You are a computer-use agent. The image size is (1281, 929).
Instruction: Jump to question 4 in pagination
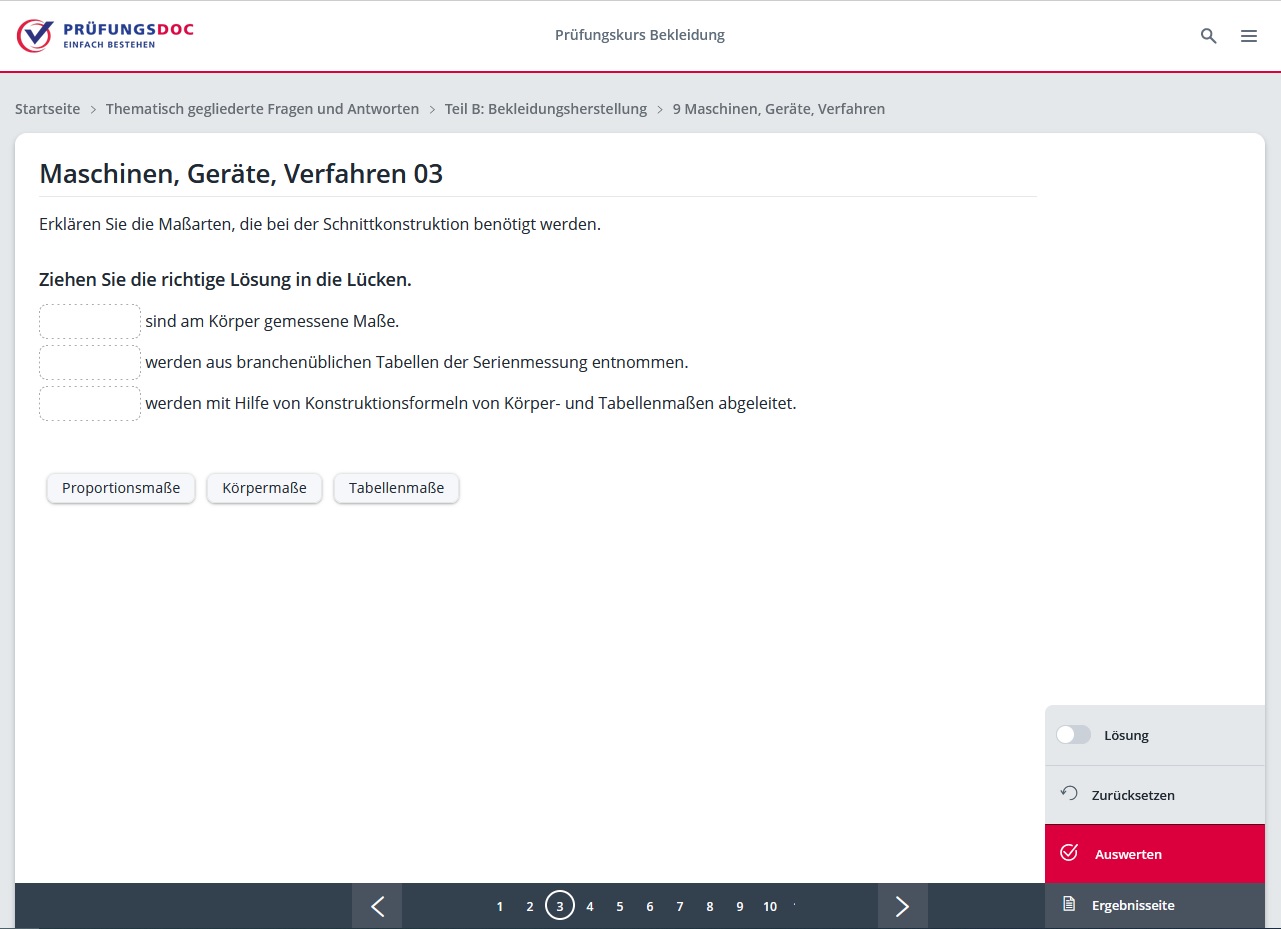tap(590, 907)
